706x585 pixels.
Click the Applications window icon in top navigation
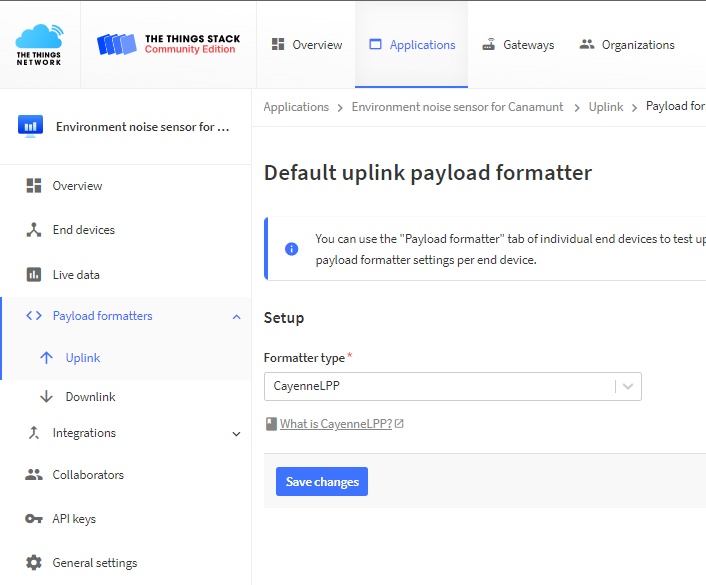coord(375,44)
